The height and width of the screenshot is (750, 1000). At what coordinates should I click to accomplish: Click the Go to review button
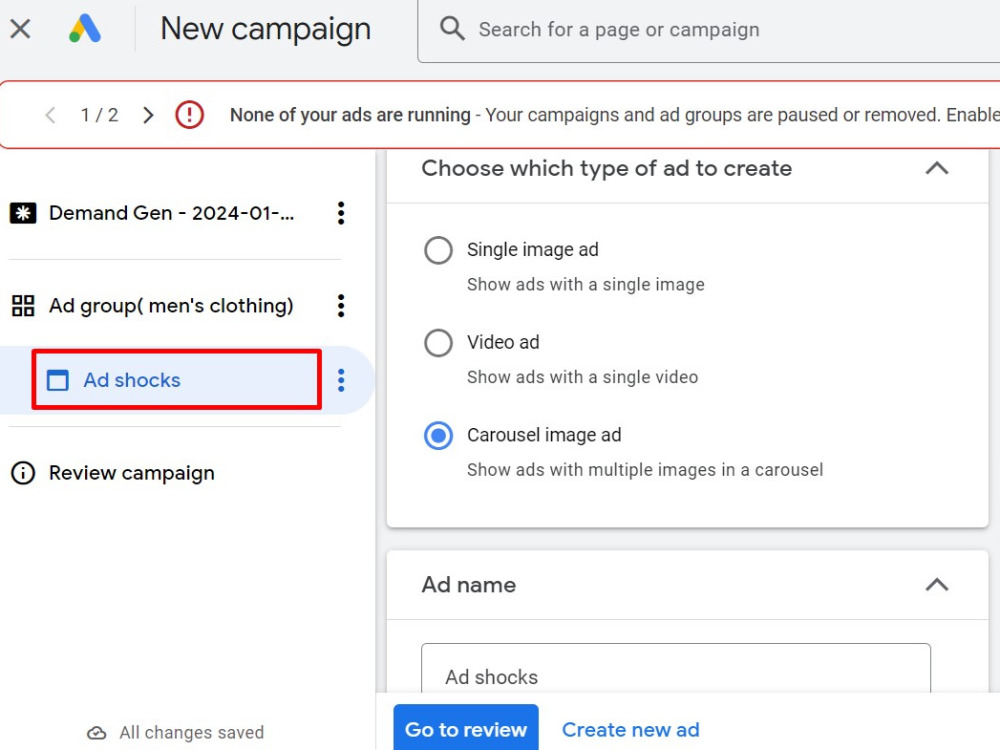click(466, 728)
